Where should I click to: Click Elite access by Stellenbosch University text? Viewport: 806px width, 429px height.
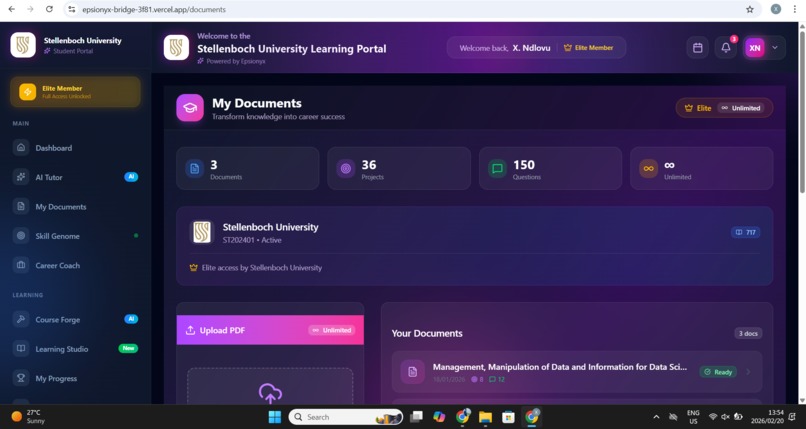point(262,268)
